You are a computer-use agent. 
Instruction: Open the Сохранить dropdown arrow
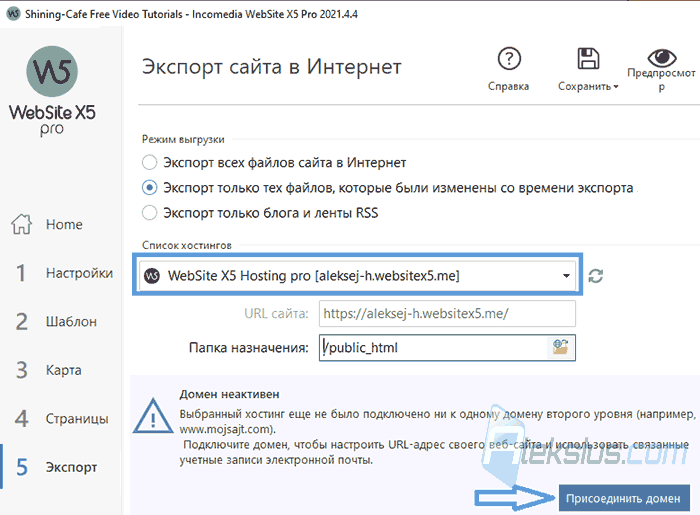pos(616,87)
